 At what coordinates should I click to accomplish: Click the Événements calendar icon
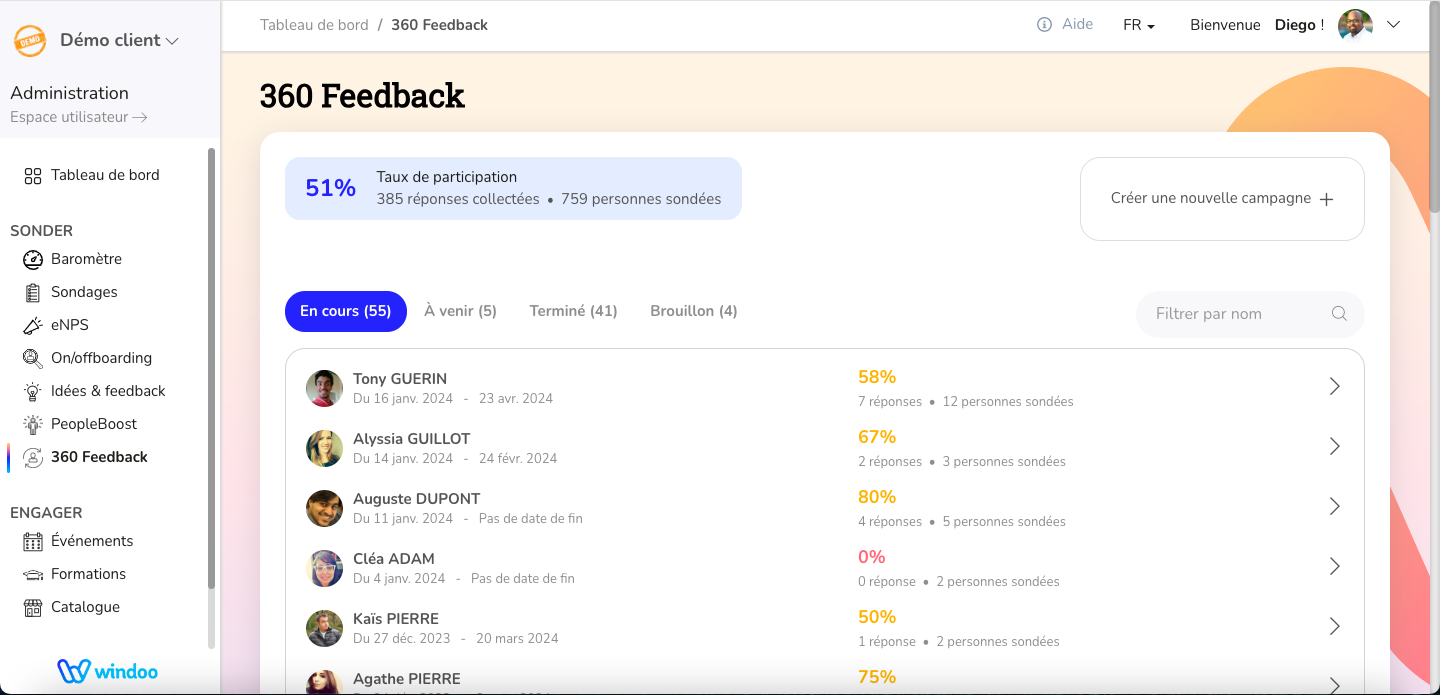[x=33, y=541]
